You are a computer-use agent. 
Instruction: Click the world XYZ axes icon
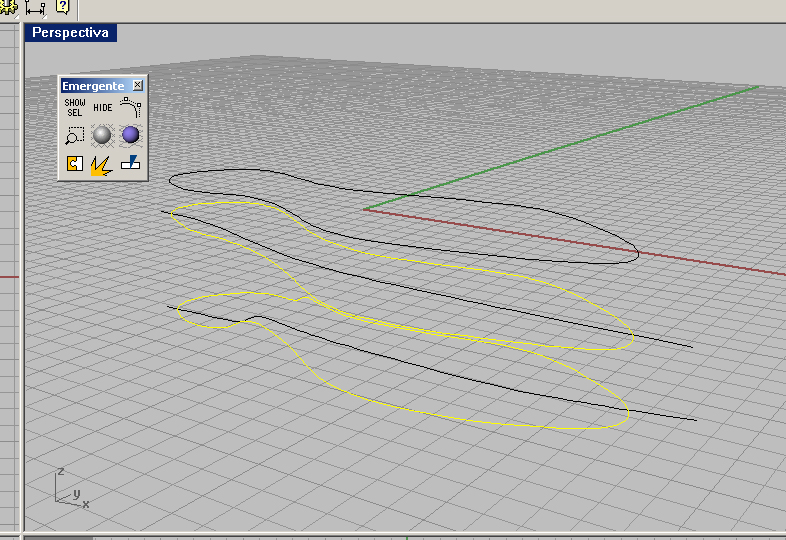pos(71,489)
